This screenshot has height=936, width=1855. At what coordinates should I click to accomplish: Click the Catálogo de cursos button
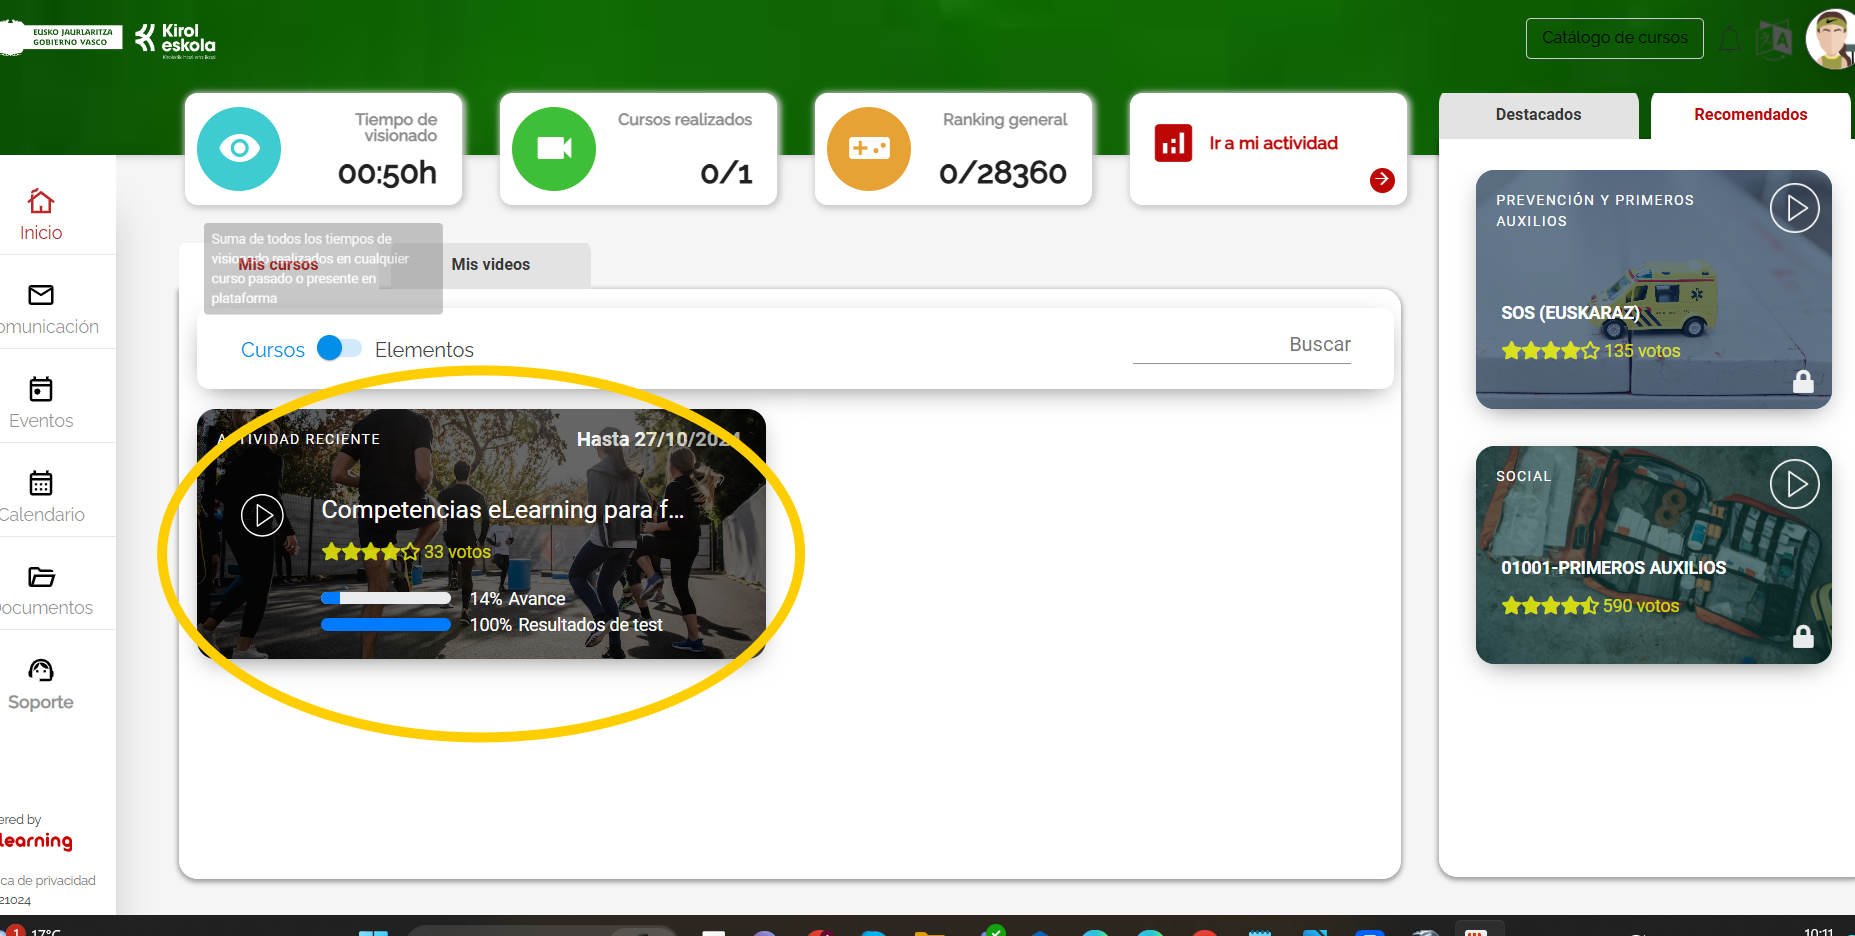pos(1614,38)
